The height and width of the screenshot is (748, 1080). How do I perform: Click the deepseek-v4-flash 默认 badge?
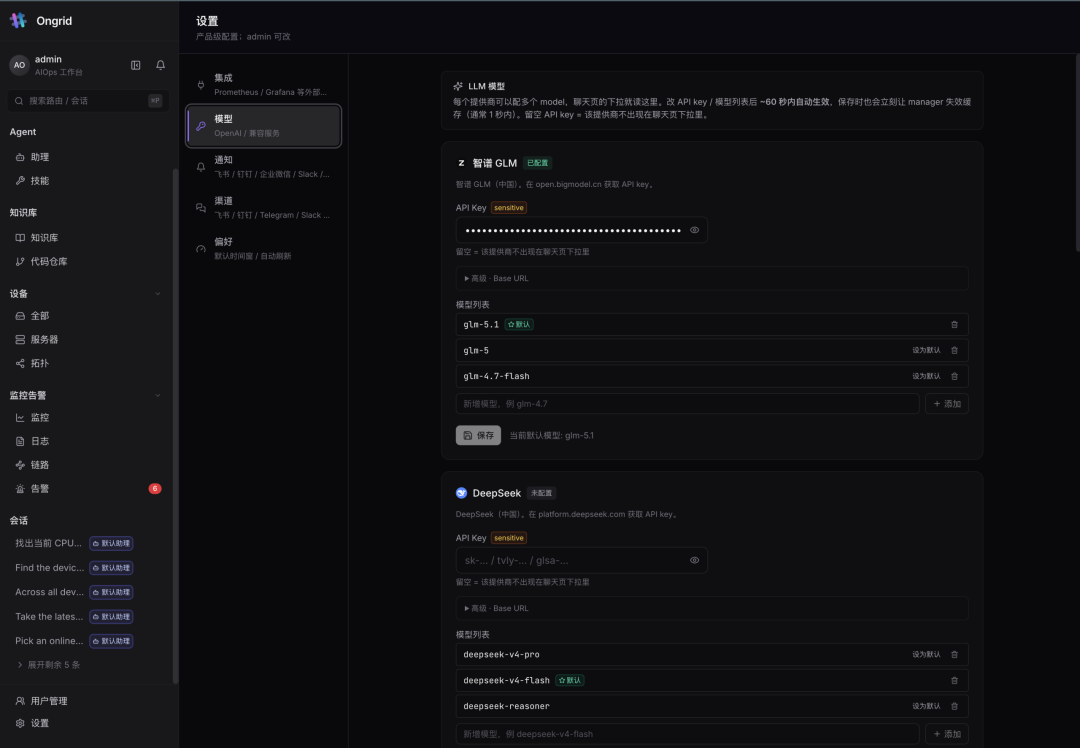point(570,681)
